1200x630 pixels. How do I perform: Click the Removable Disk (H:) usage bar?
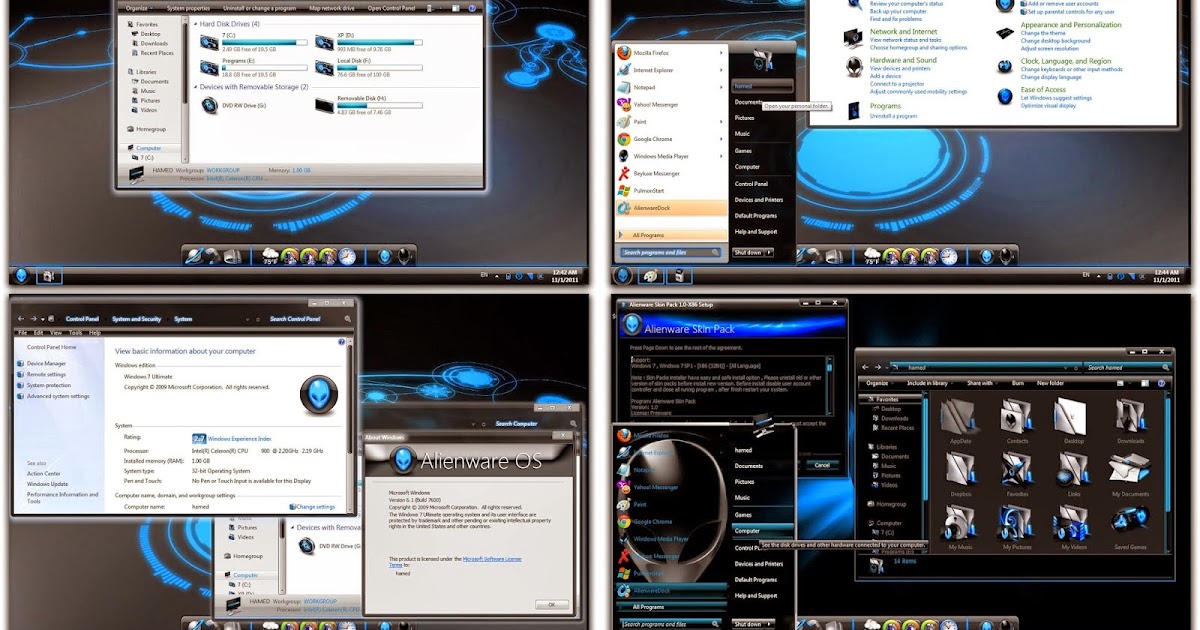(x=381, y=106)
